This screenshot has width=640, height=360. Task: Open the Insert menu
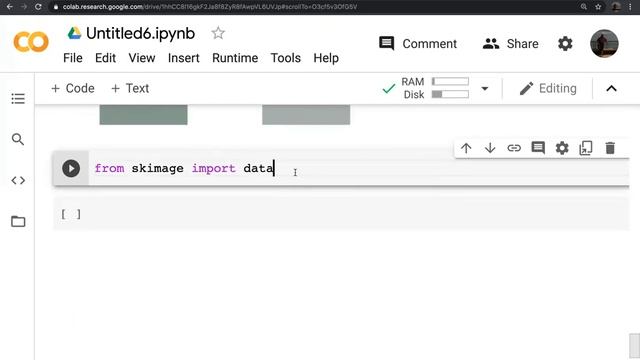click(184, 58)
